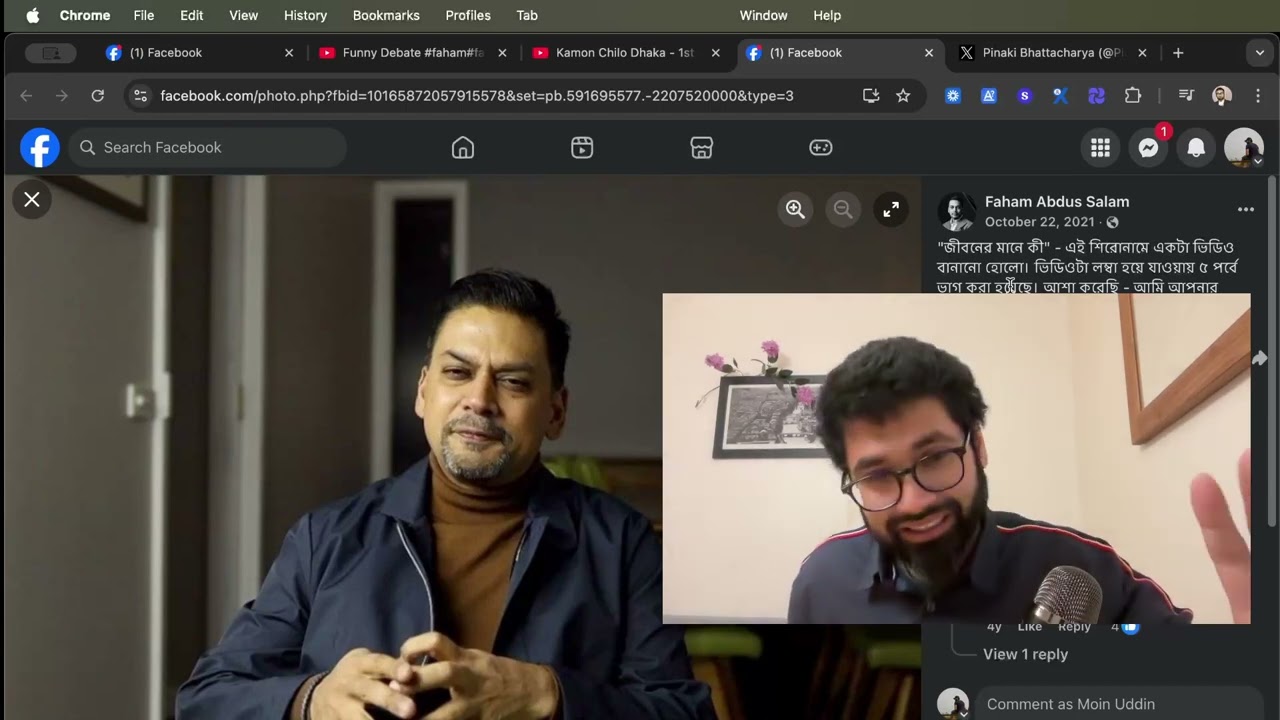The image size is (1280, 720).
Task: Go back in Chrome
Action: (27, 96)
